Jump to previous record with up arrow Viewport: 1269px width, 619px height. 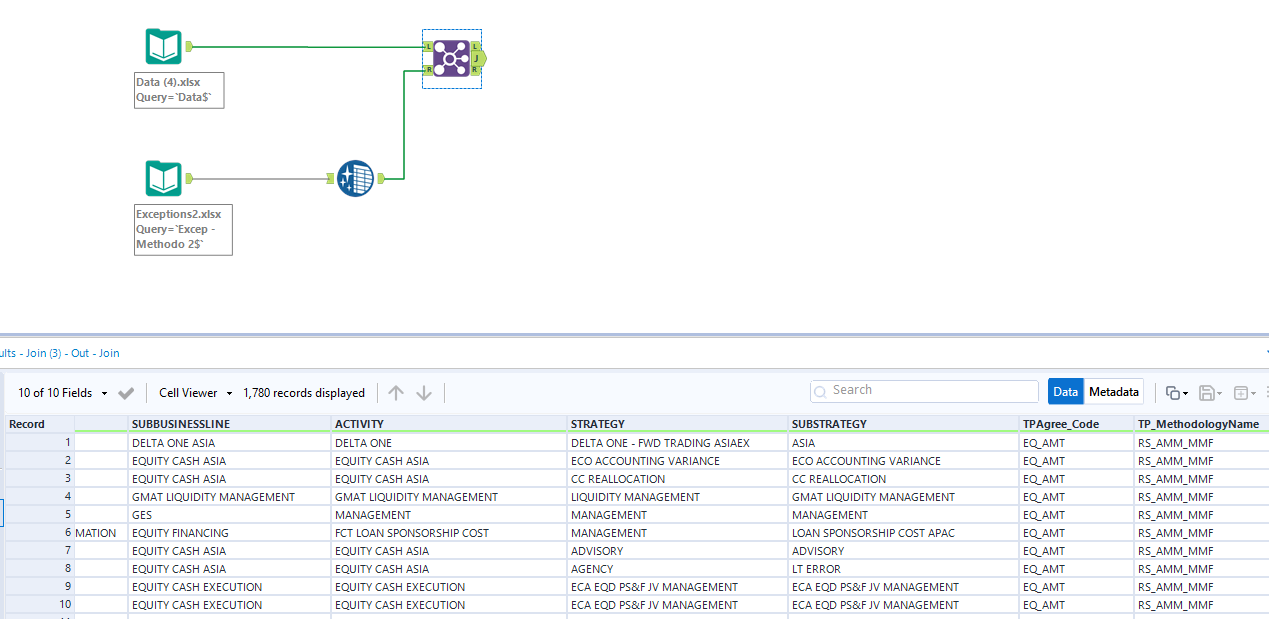click(395, 392)
